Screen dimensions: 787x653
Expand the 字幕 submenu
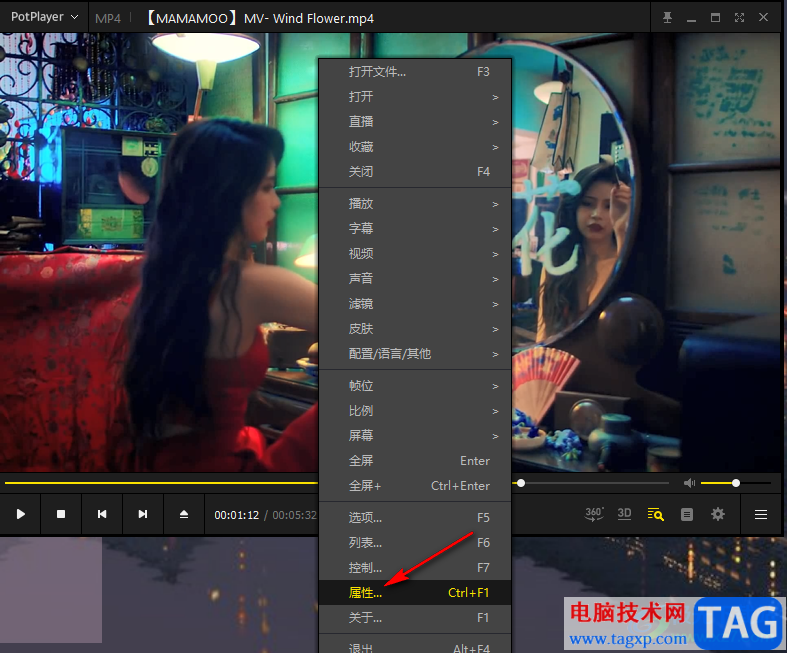(x=415, y=229)
